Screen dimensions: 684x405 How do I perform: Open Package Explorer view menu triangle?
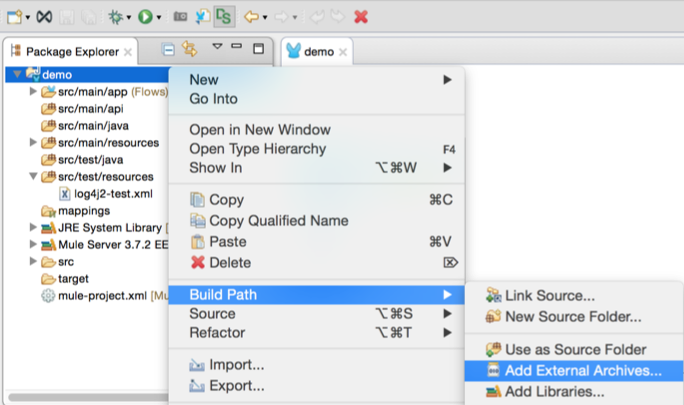pos(217,48)
